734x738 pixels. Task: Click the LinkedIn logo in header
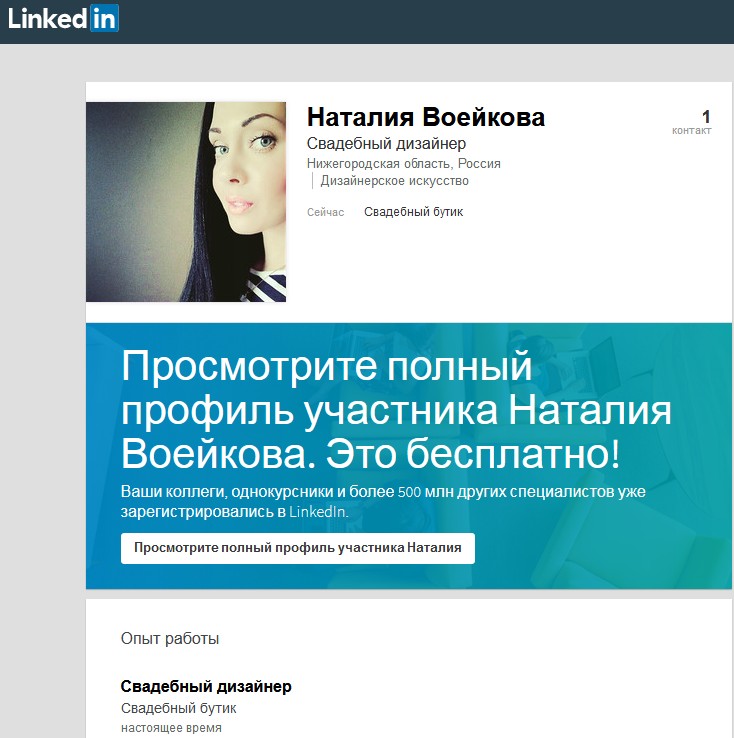tap(63, 19)
